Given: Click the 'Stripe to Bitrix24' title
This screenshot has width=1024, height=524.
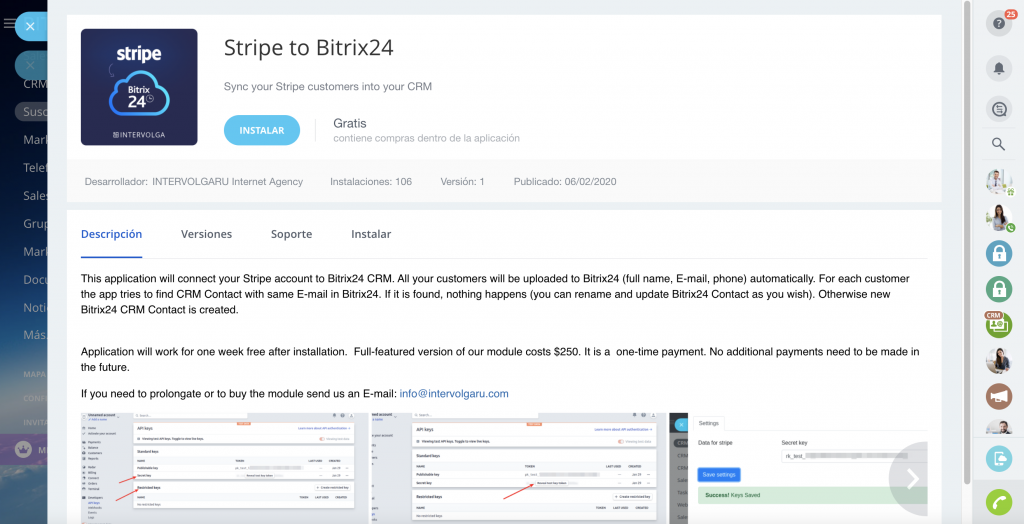Looking at the screenshot, I should point(309,48).
